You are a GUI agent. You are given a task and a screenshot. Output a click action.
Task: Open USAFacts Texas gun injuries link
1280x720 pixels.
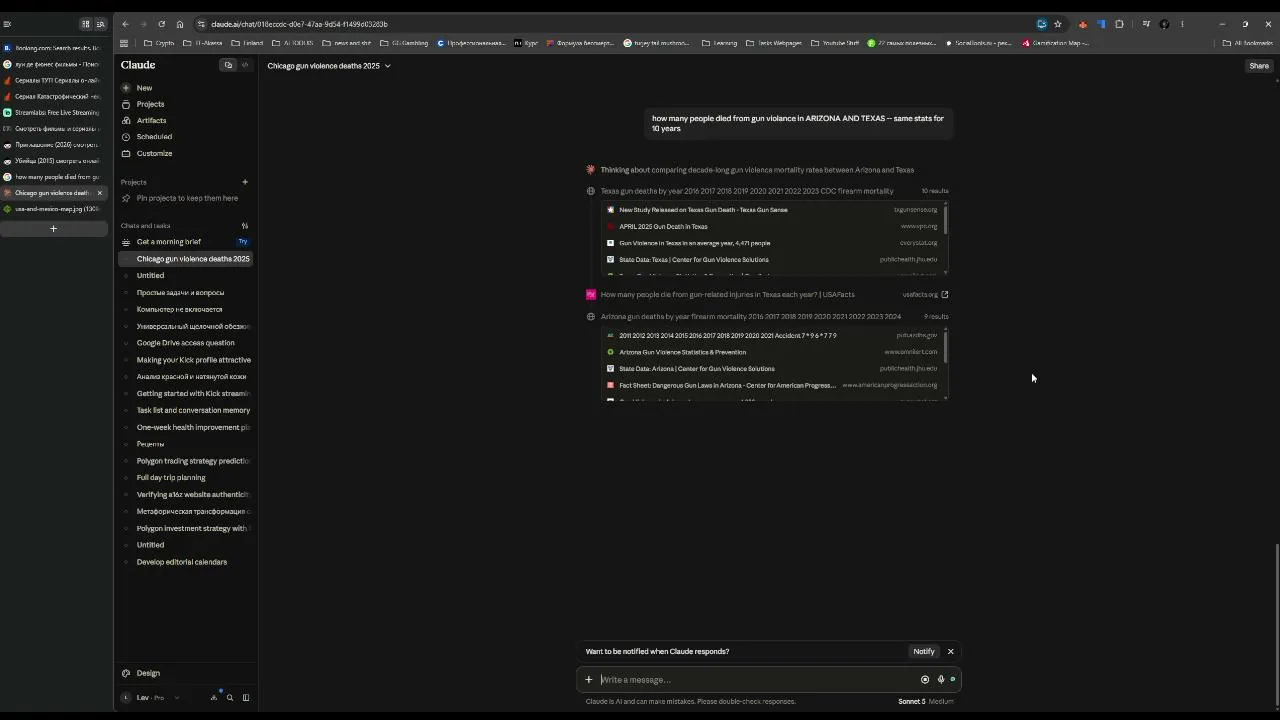(727, 295)
